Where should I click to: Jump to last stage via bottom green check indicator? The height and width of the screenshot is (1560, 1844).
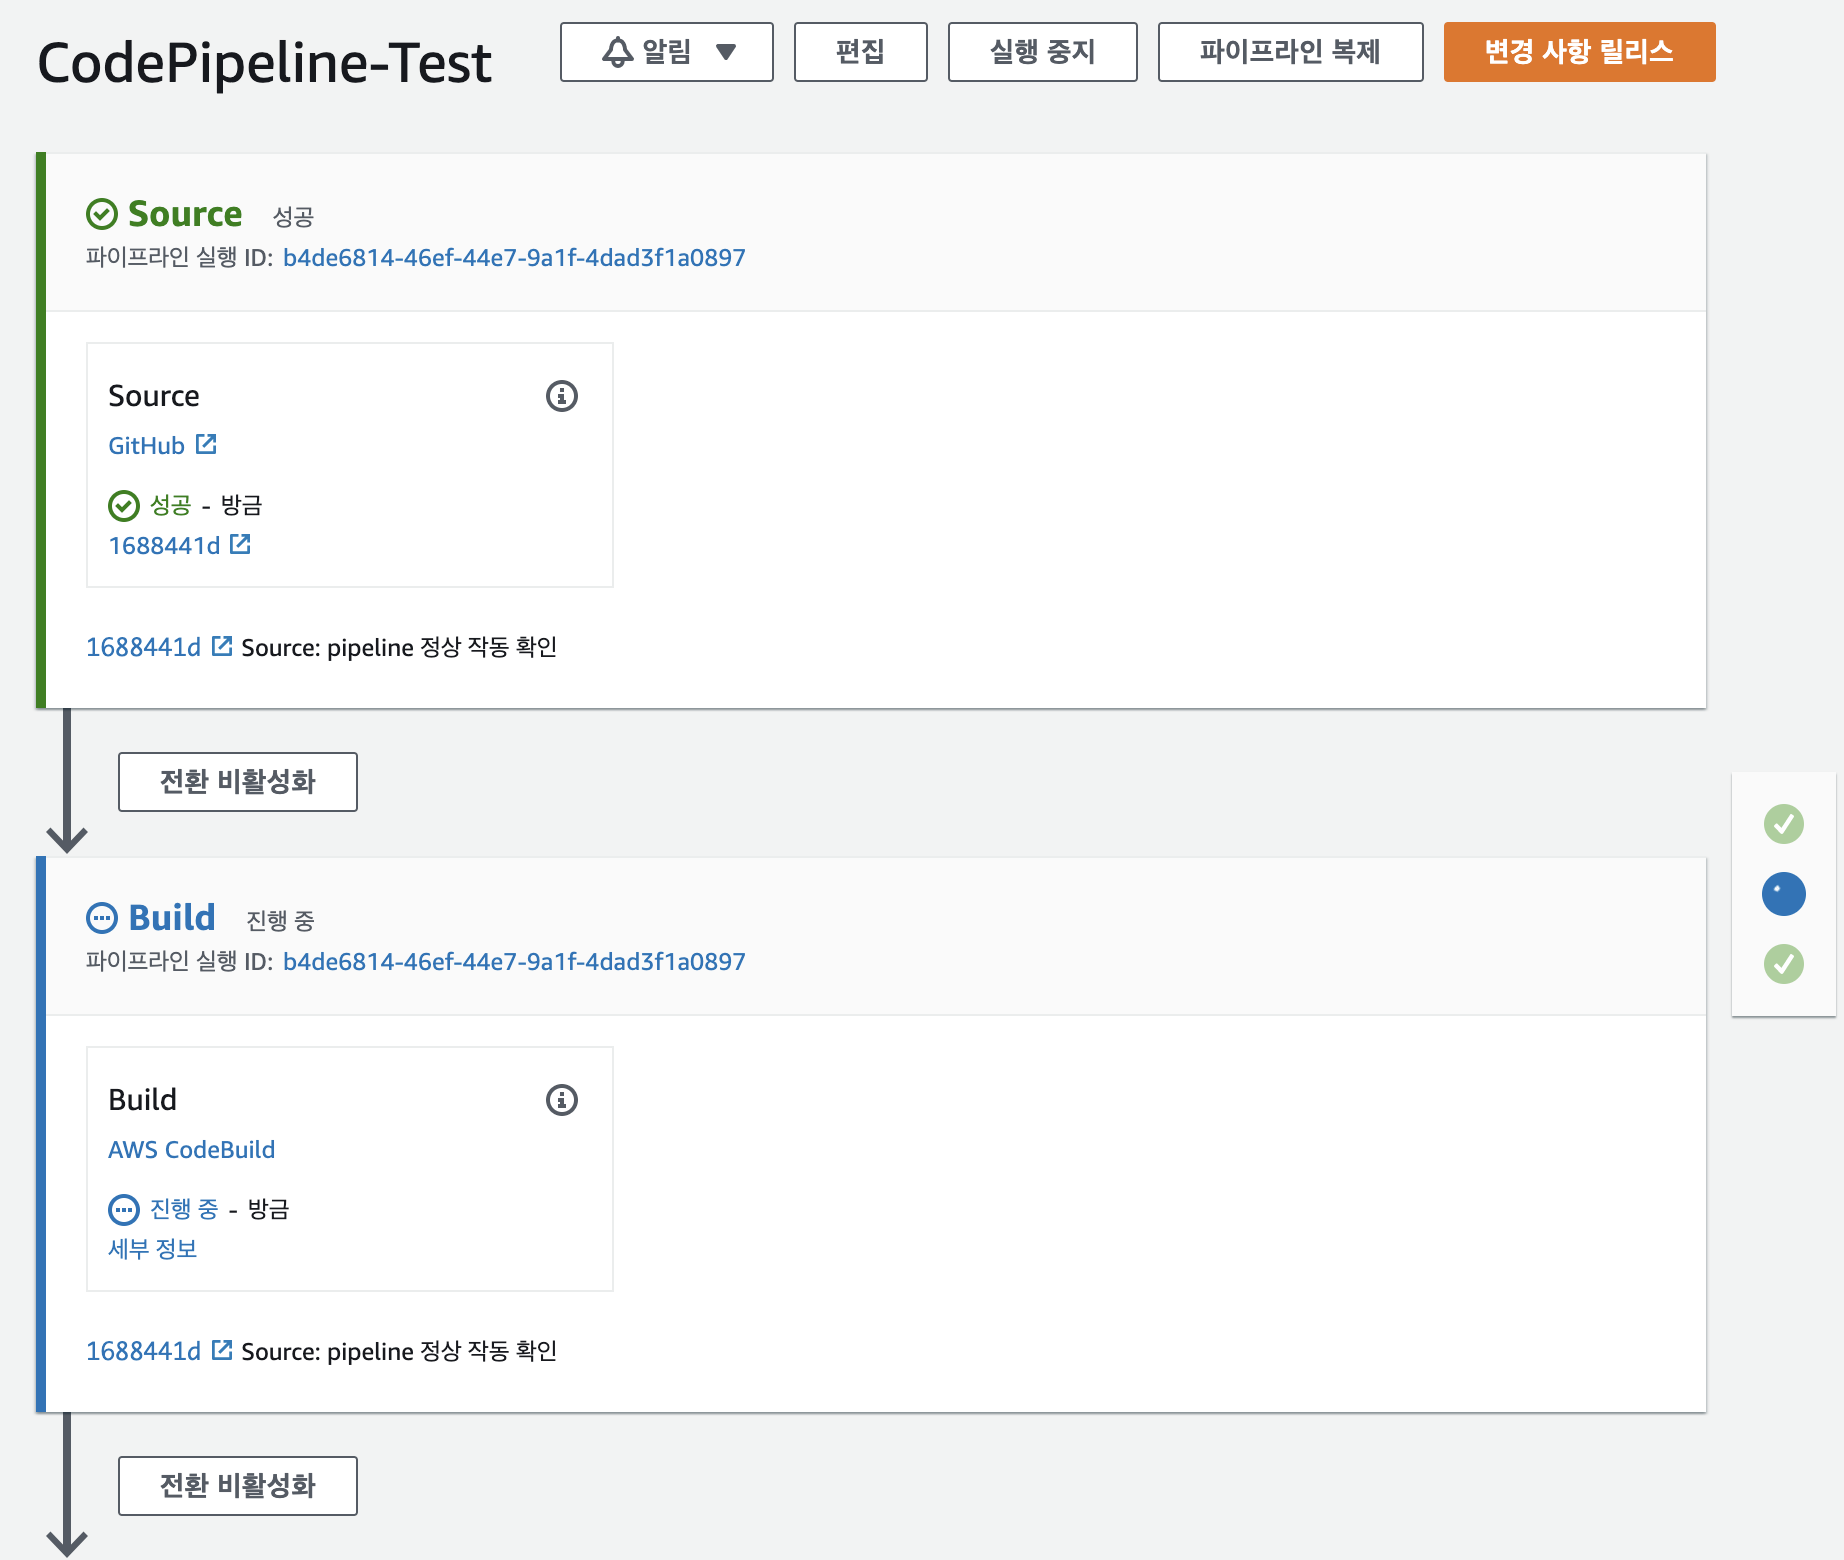[x=1784, y=964]
